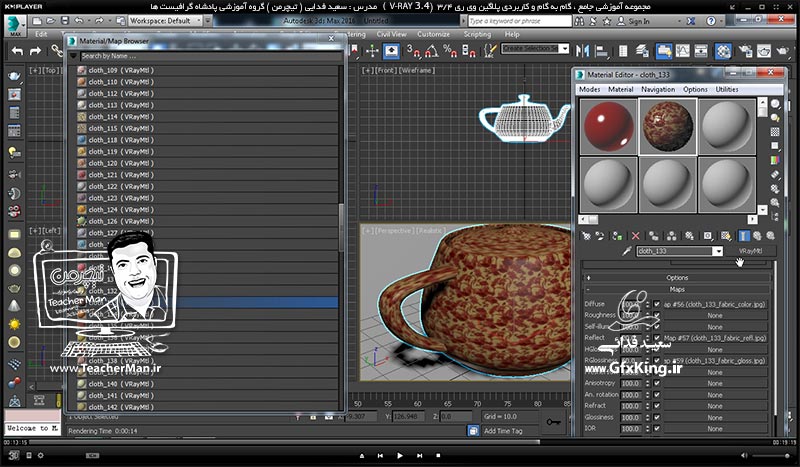This screenshot has width=800, height=467.
Task: Select the cloth fabric material sample slot
Action: point(668,127)
